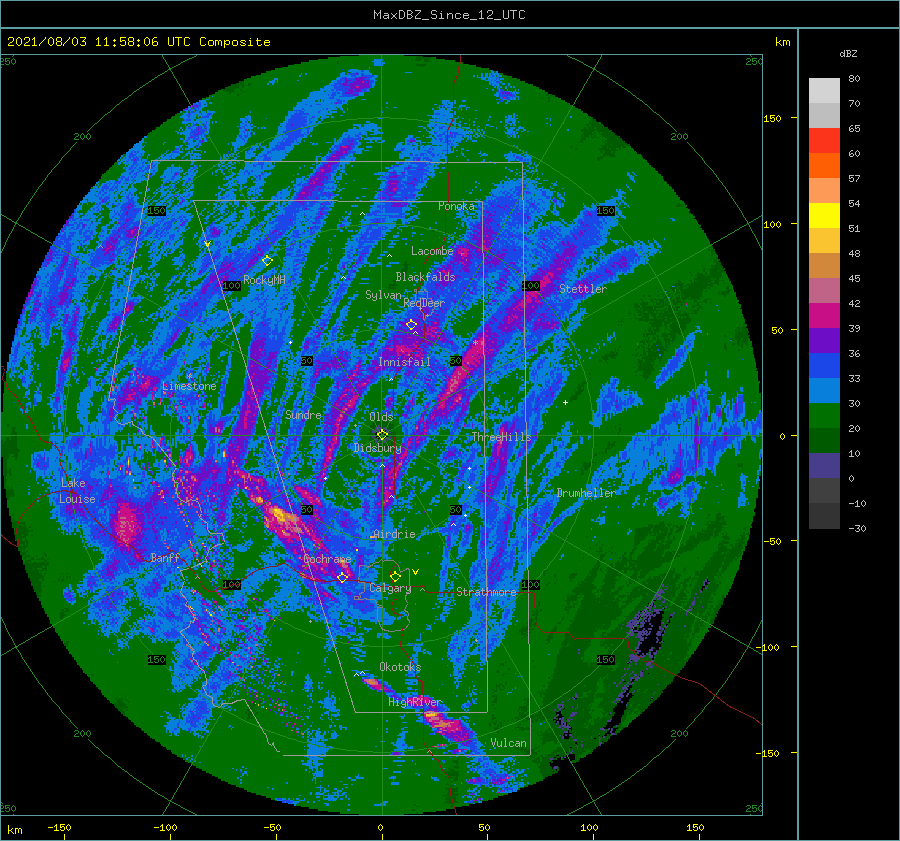Screen dimensions: 900x841
Task: Click the HighRiver label
Action: coord(414,702)
